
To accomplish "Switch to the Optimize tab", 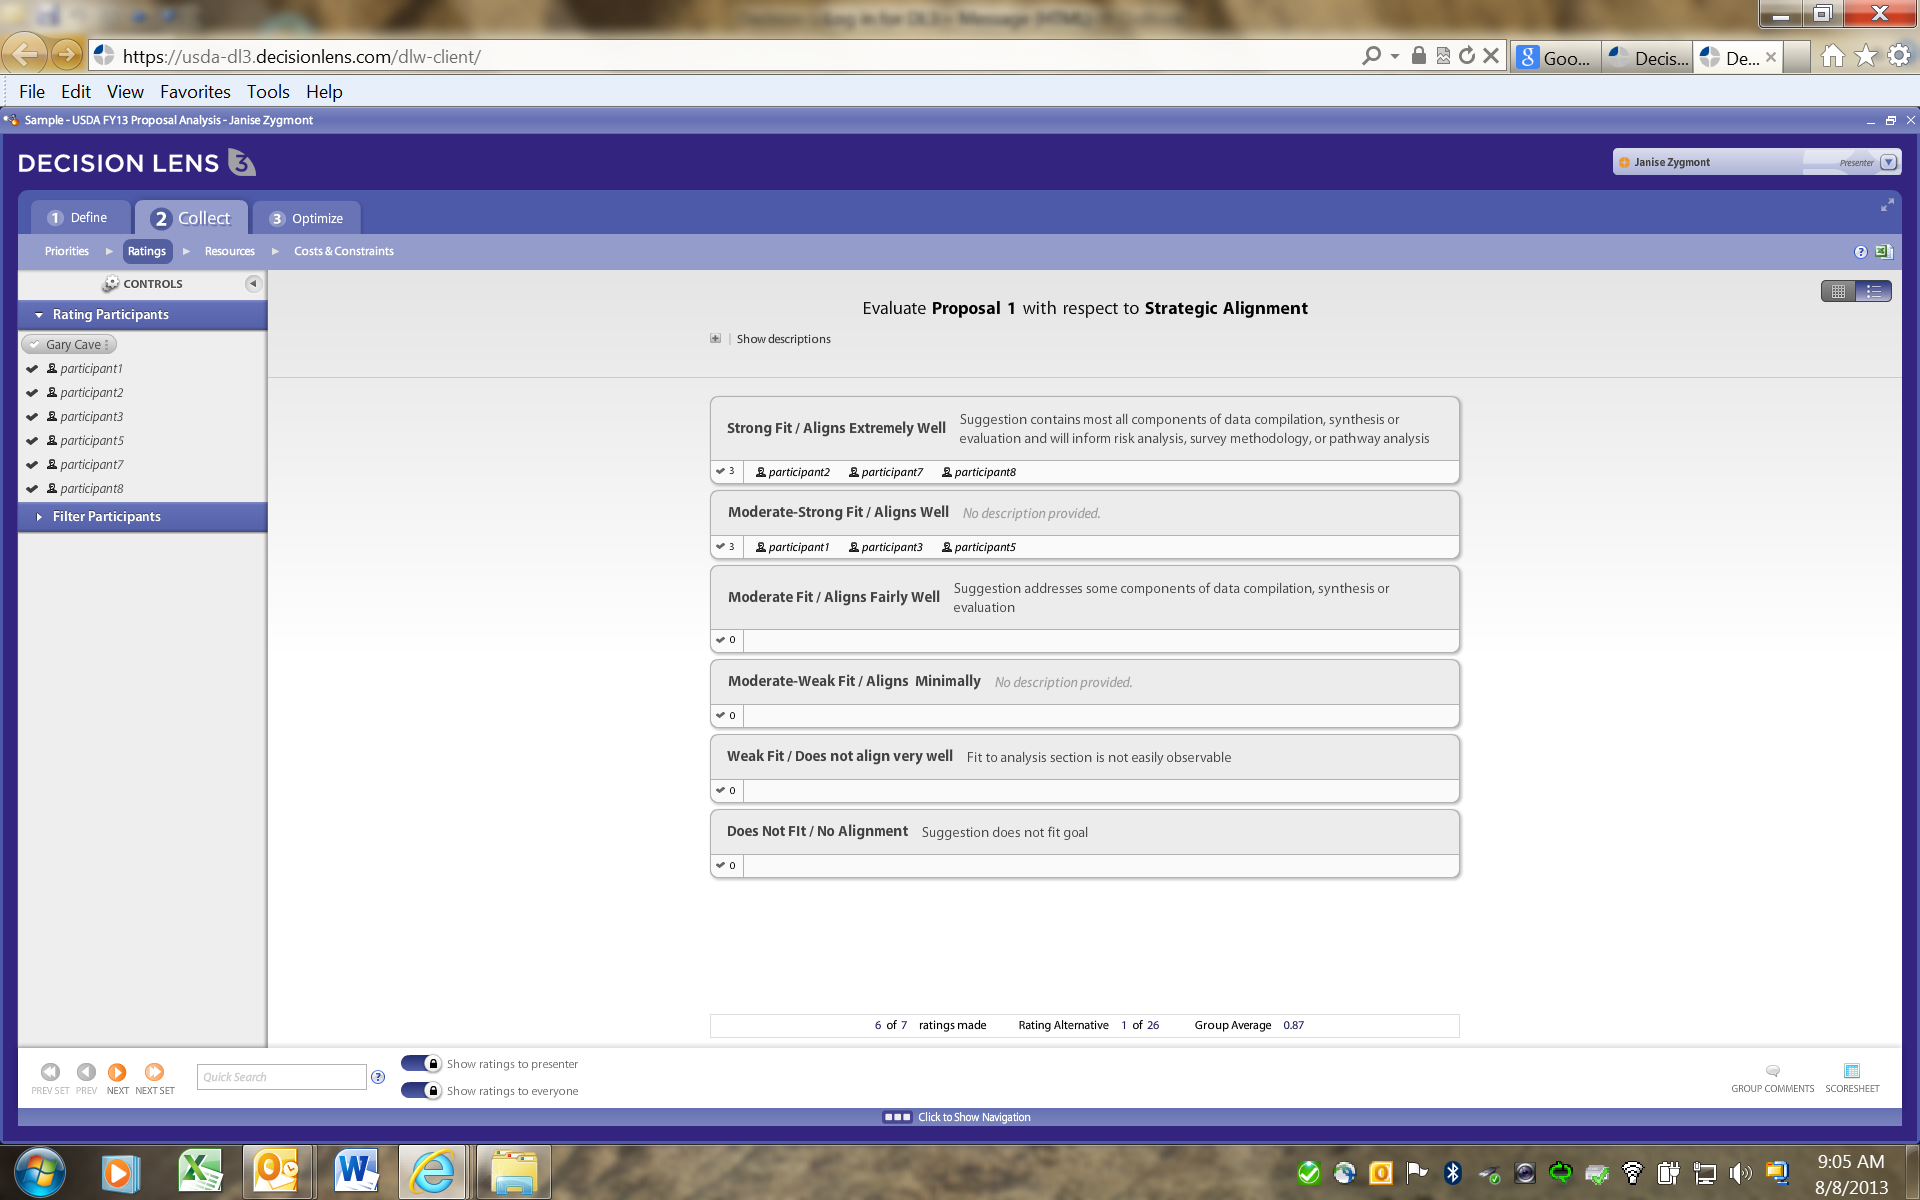I will point(306,218).
